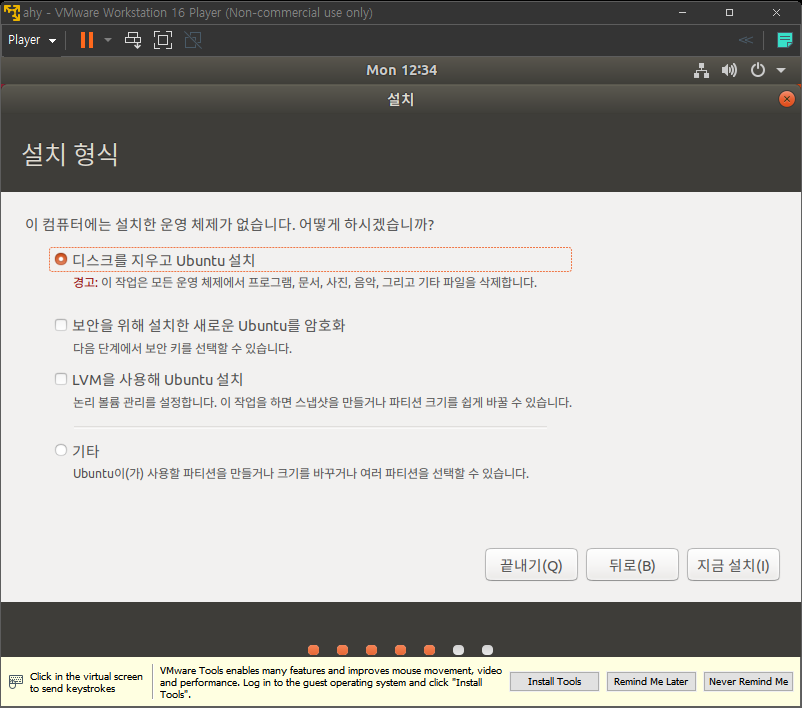Click the 설치 형식 heading
The height and width of the screenshot is (708, 802).
click(x=71, y=154)
